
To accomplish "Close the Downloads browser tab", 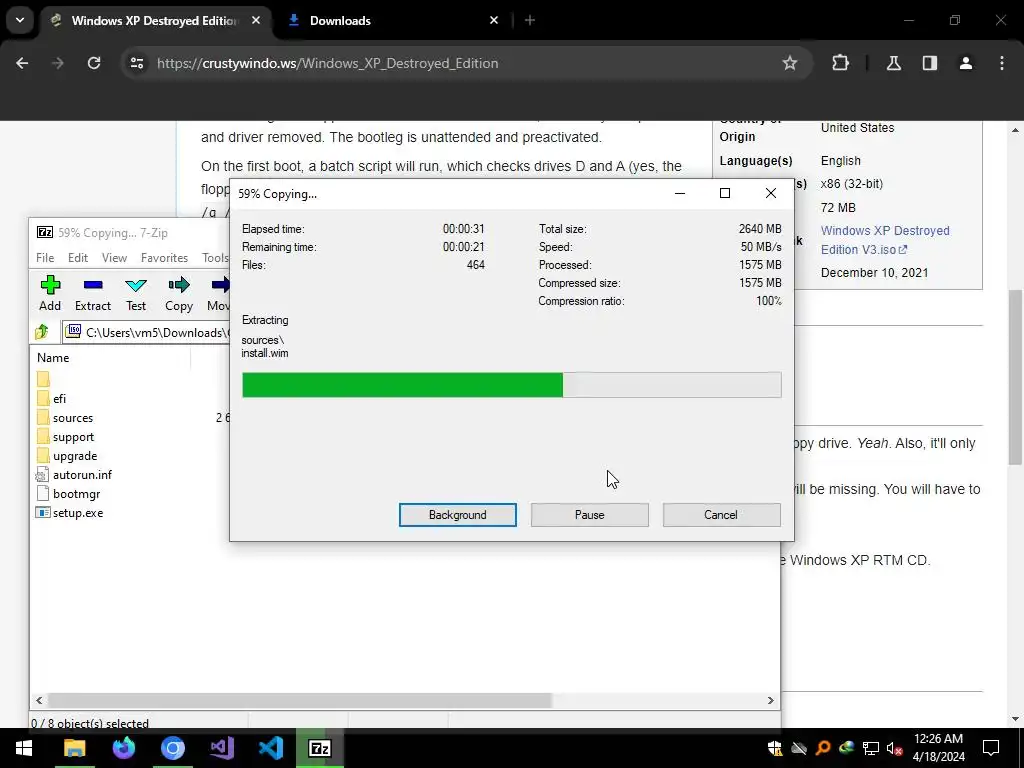I will click(494, 20).
